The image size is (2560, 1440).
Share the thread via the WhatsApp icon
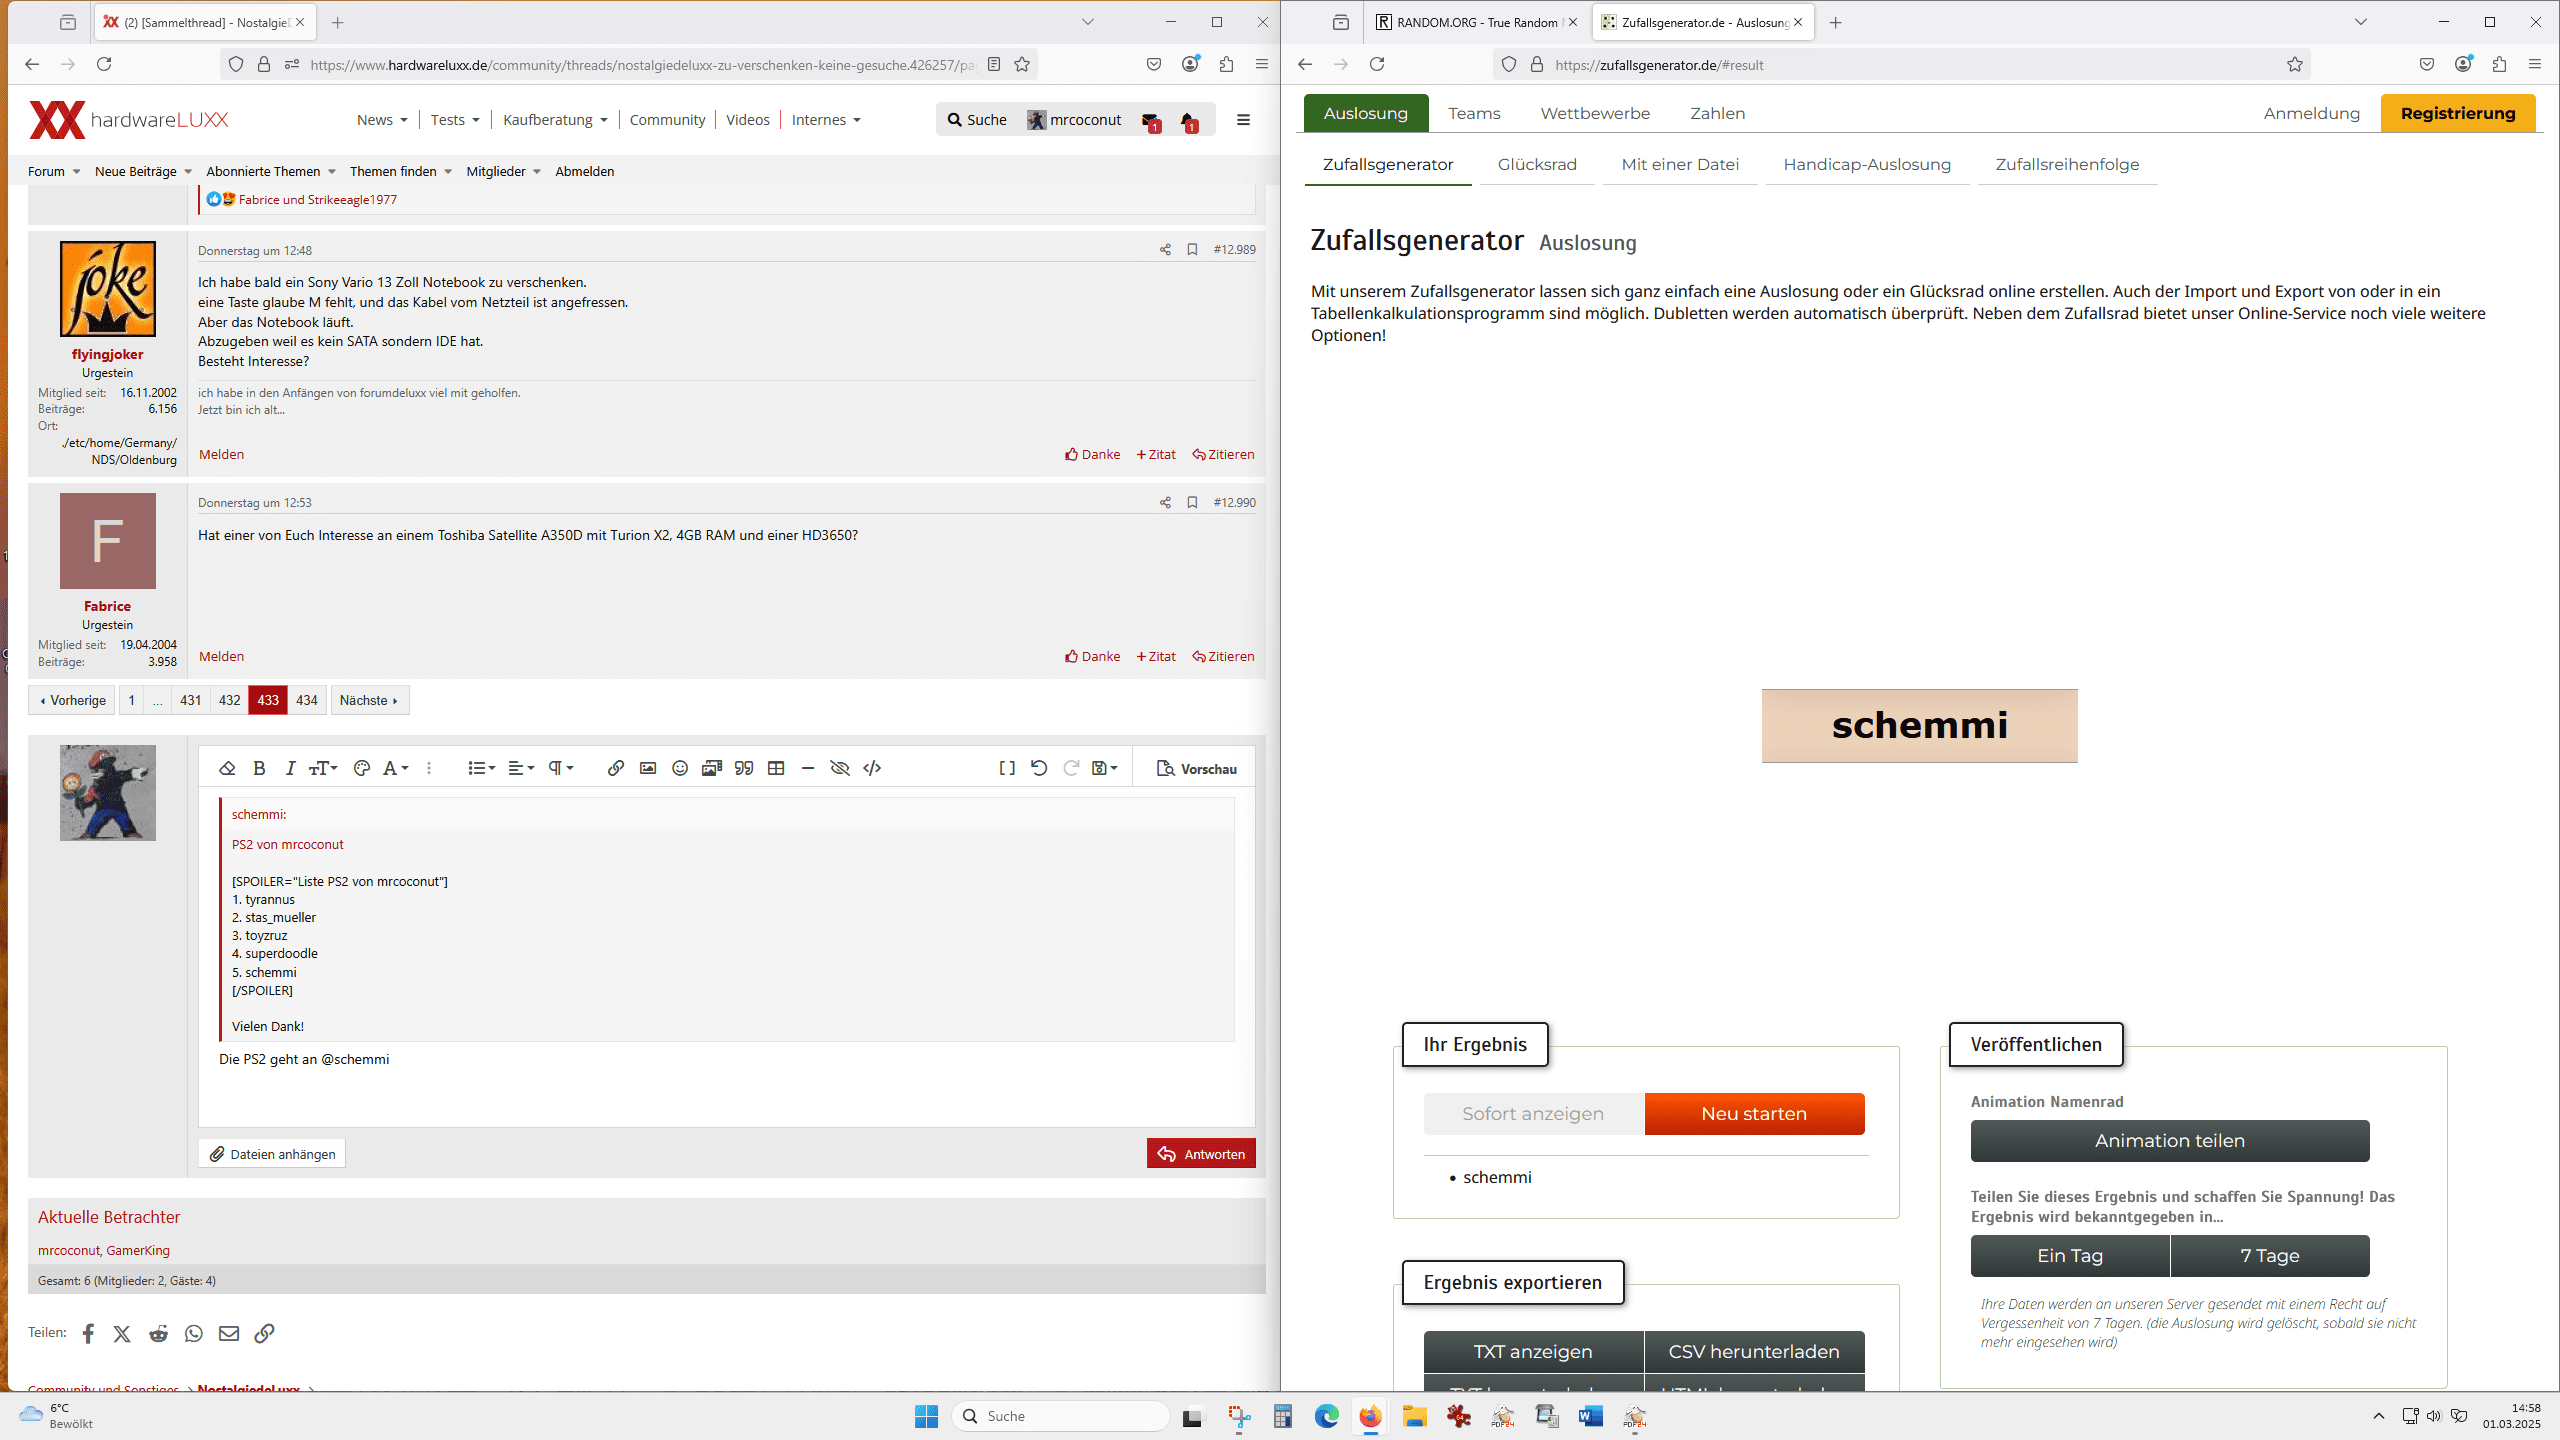[x=194, y=1333]
